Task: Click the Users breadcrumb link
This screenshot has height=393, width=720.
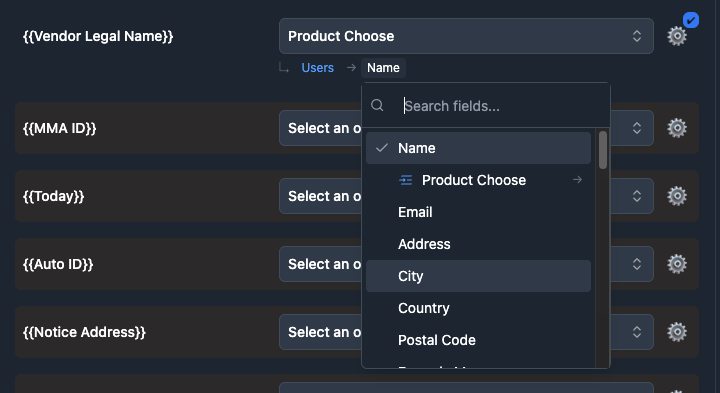Action: (317, 68)
